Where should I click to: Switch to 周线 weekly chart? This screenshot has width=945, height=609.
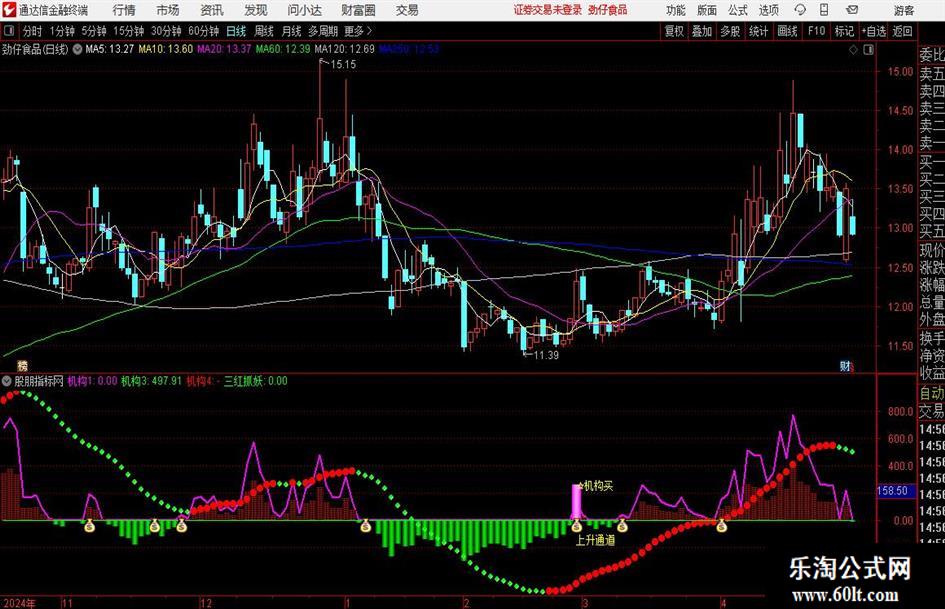(263, 31)
